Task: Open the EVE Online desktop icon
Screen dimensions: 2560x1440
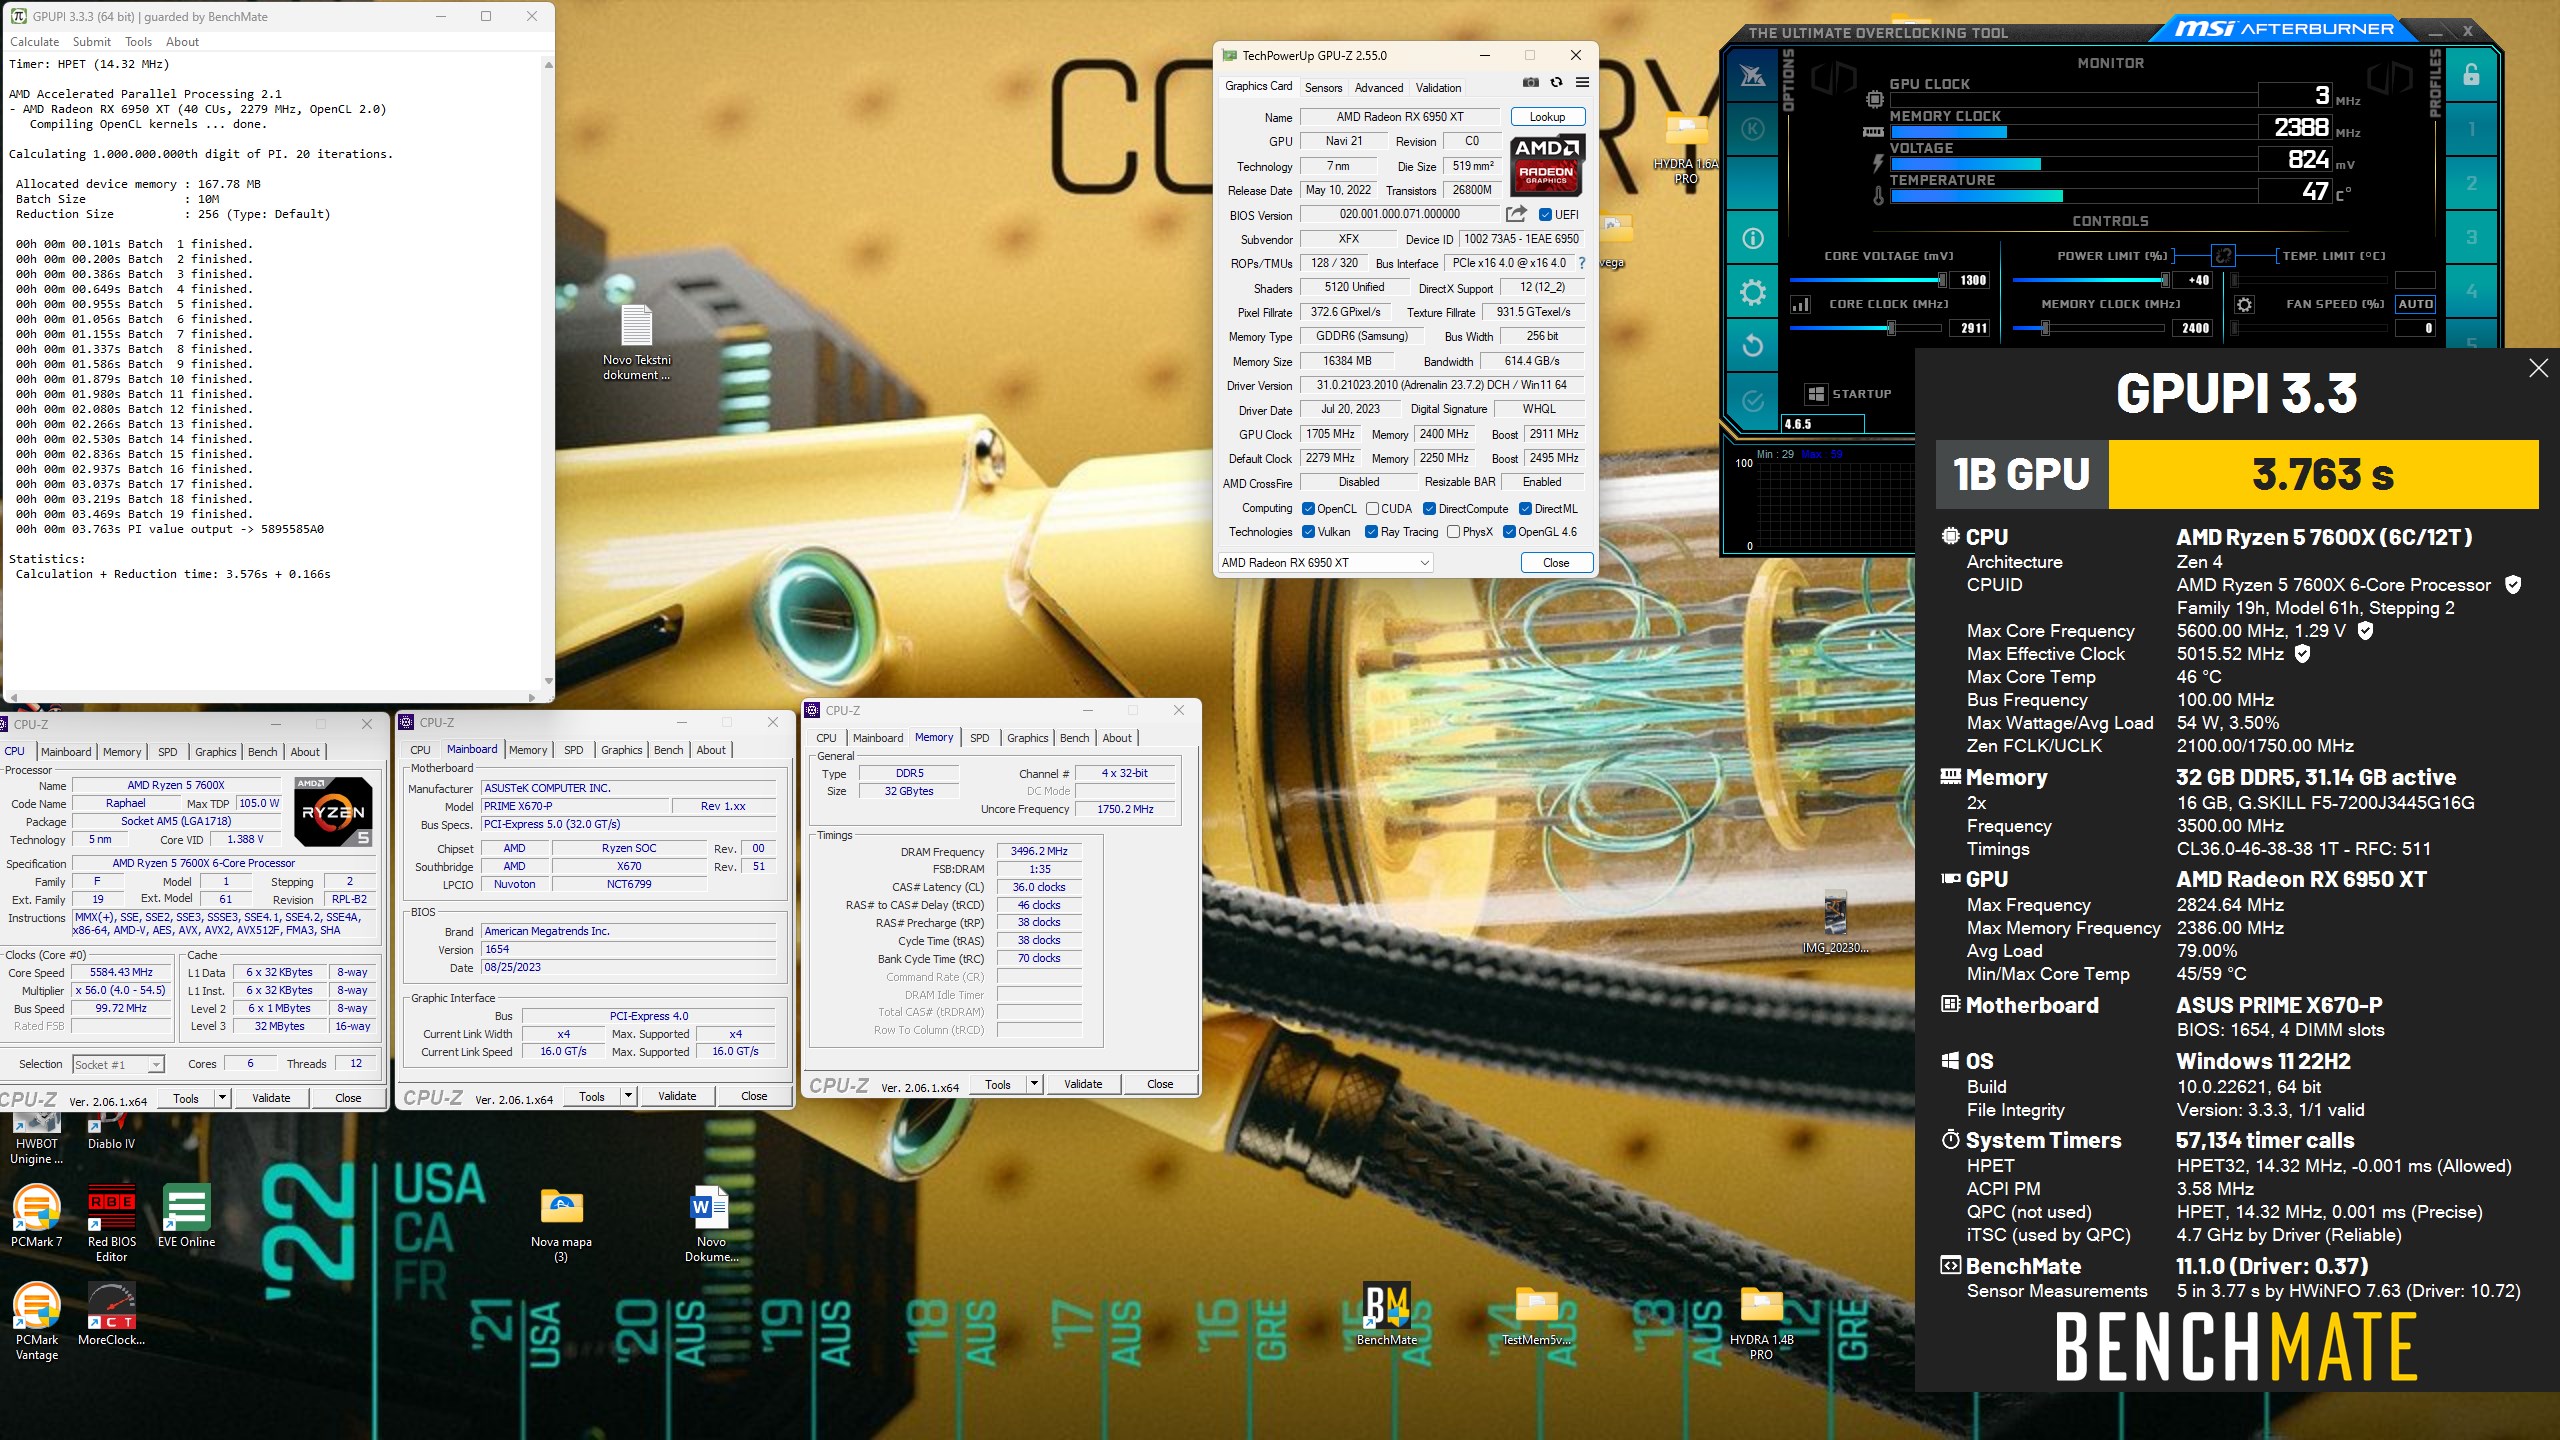Action: coord(186,1214)
